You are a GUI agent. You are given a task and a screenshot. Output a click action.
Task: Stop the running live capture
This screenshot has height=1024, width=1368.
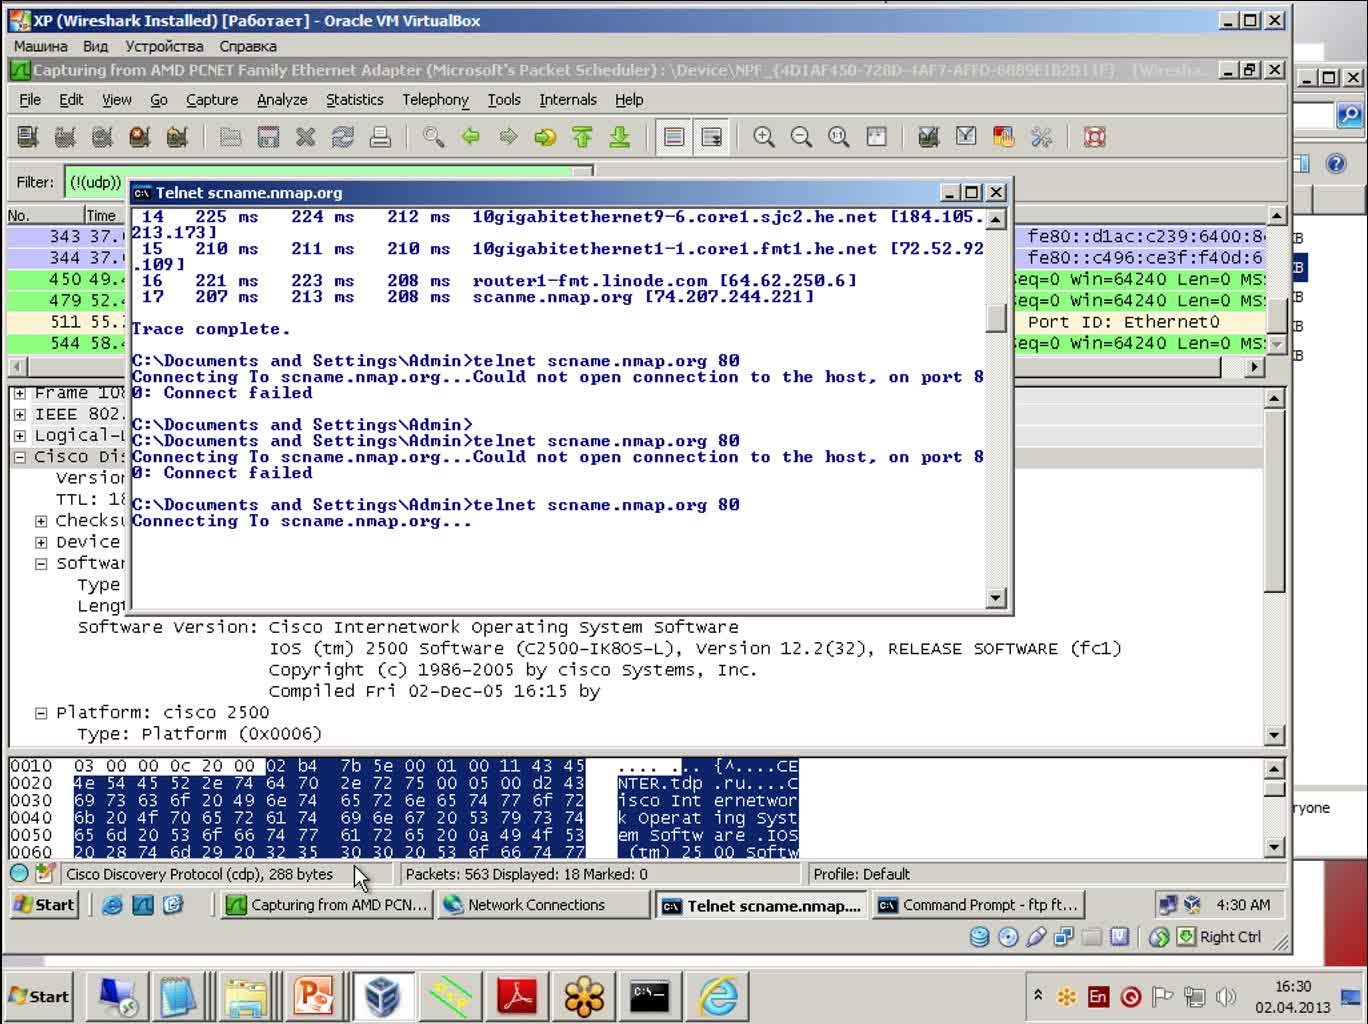(x=140, y=137)
